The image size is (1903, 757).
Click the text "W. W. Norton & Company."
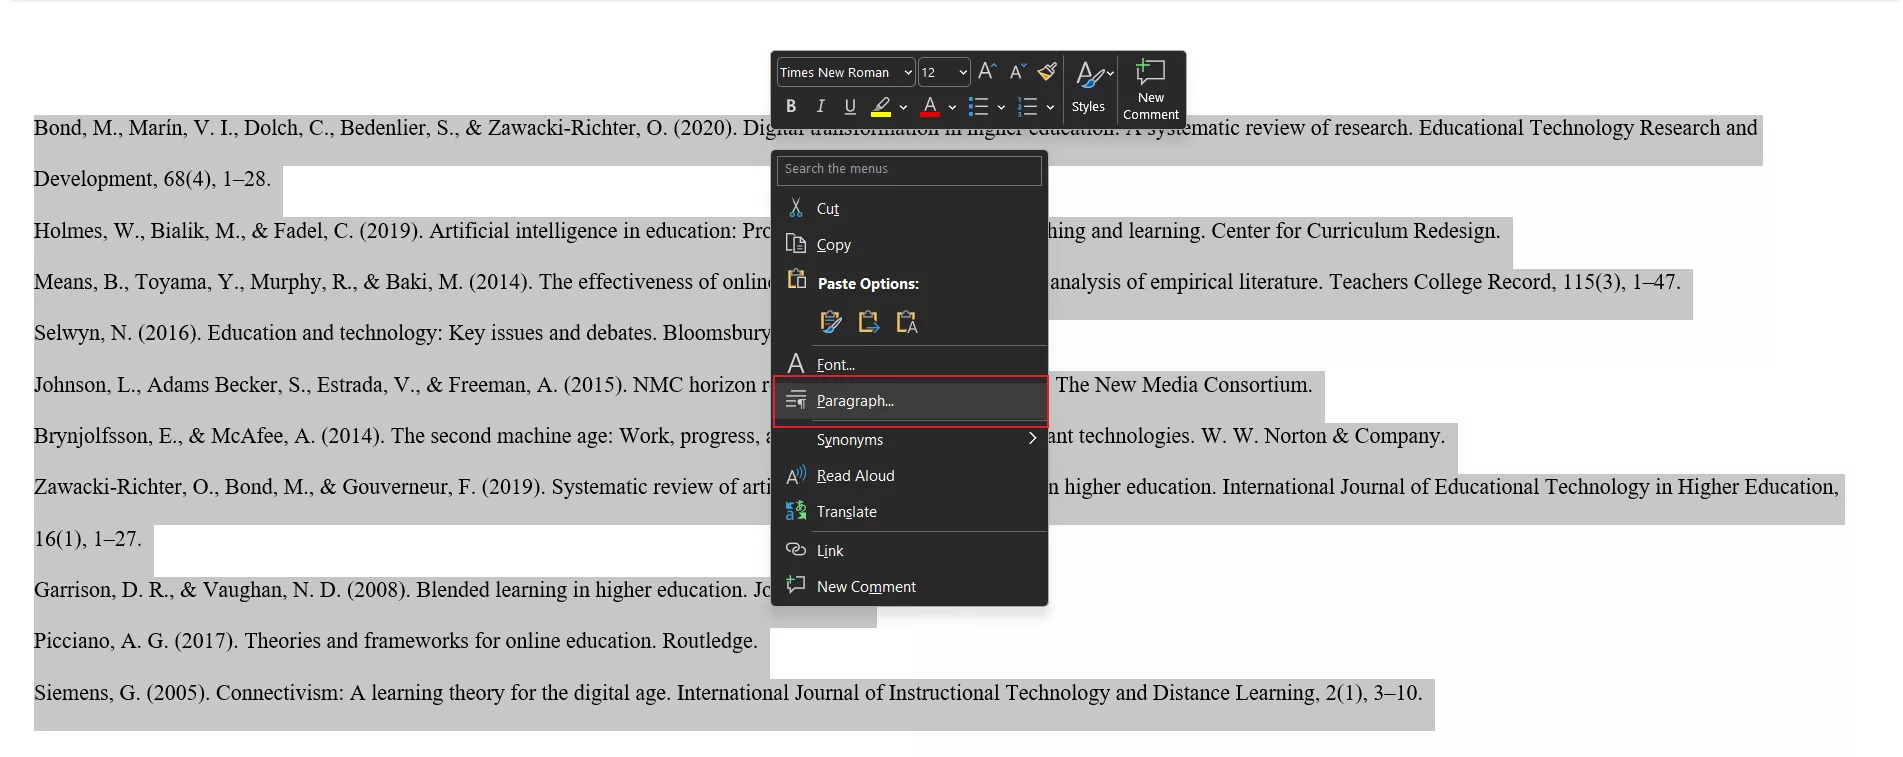point(1323,436)
